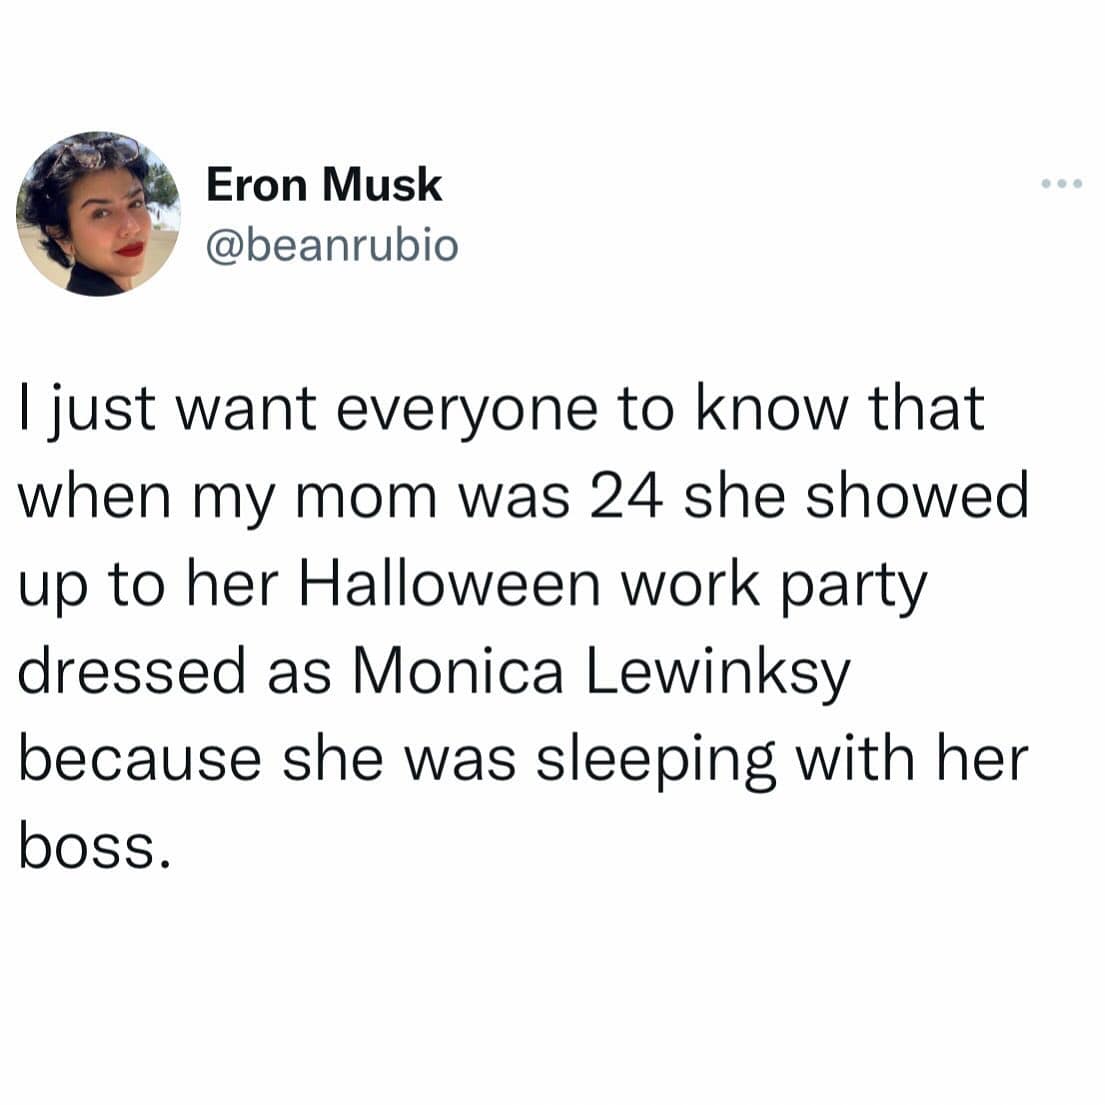This screenshot has height=1105, width=1105.
Task: Click the word "showed" in the tweet
Action: (x=917, y=498)
